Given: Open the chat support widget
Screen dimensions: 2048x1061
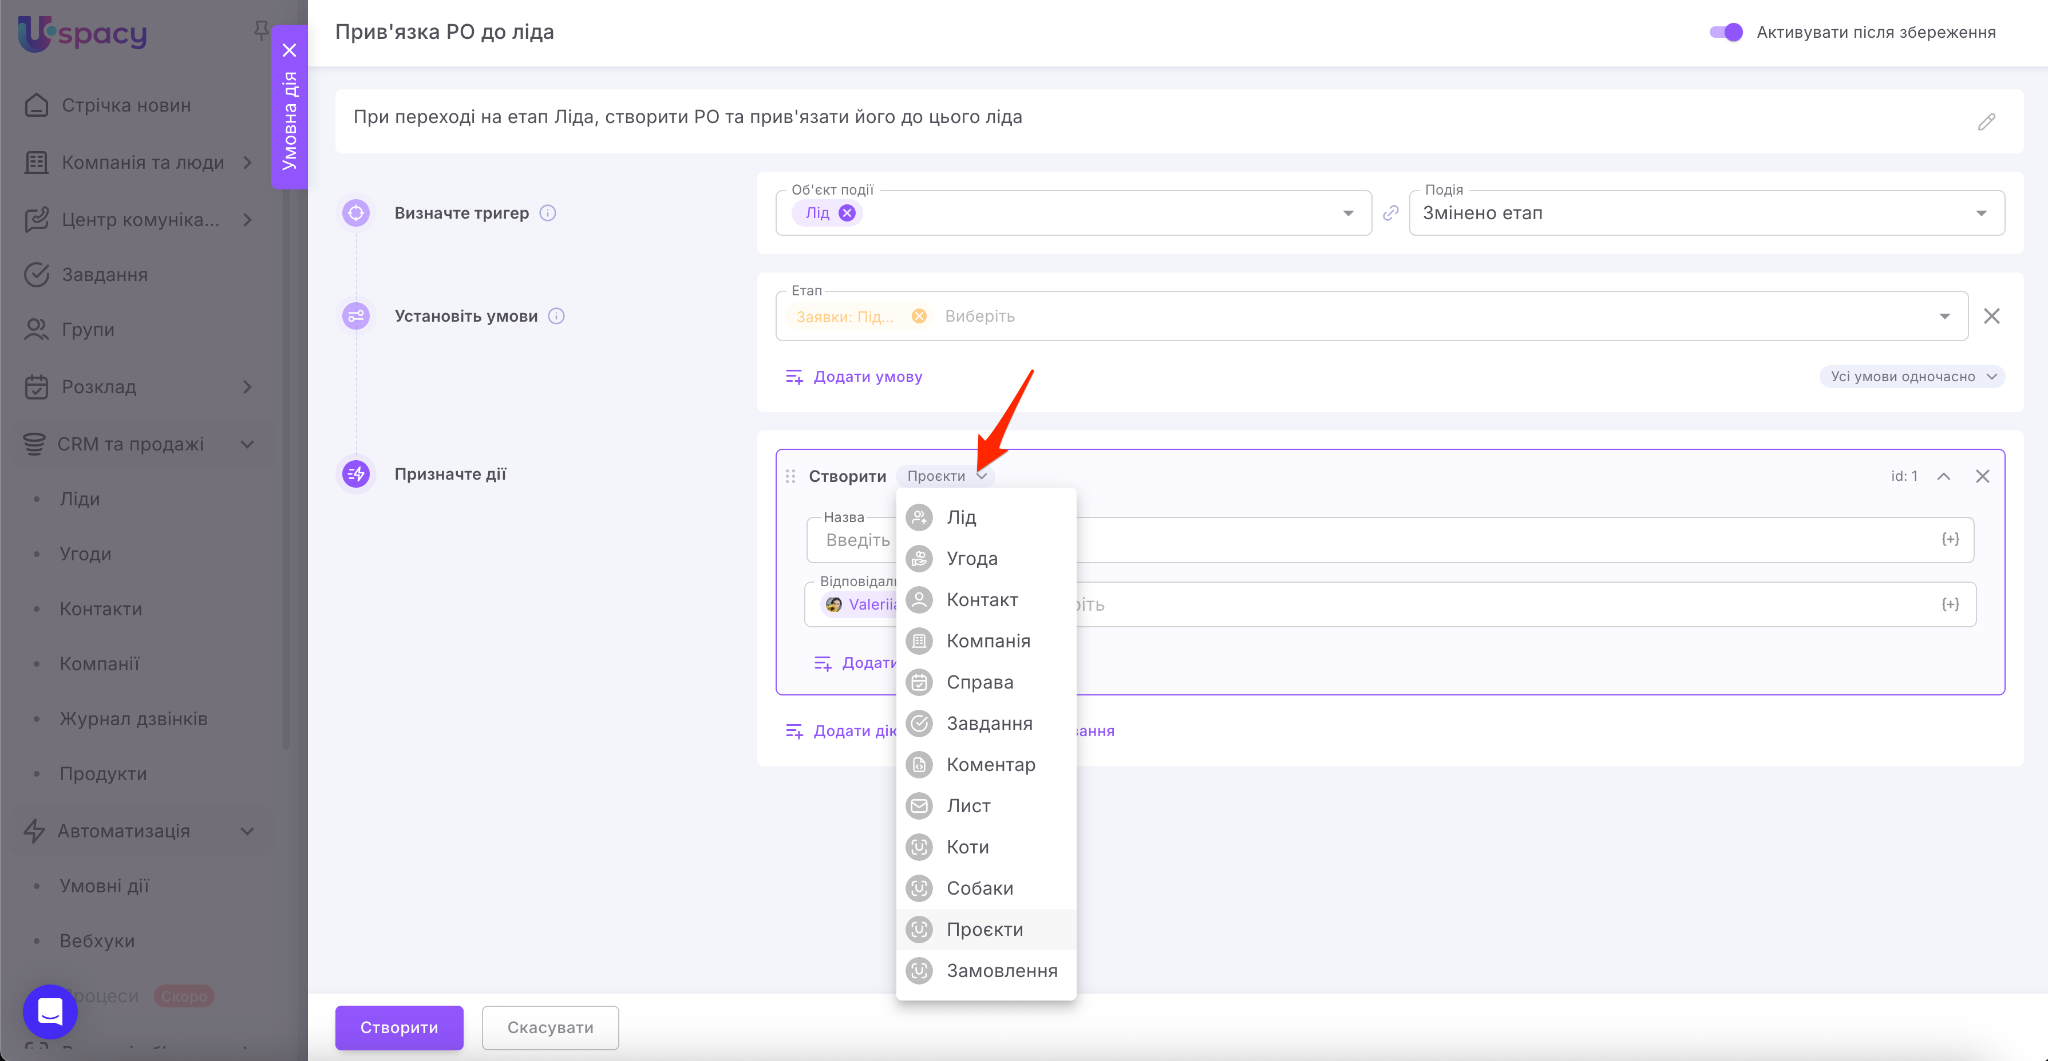Looking at the screenshot, I should point(50,1011).
